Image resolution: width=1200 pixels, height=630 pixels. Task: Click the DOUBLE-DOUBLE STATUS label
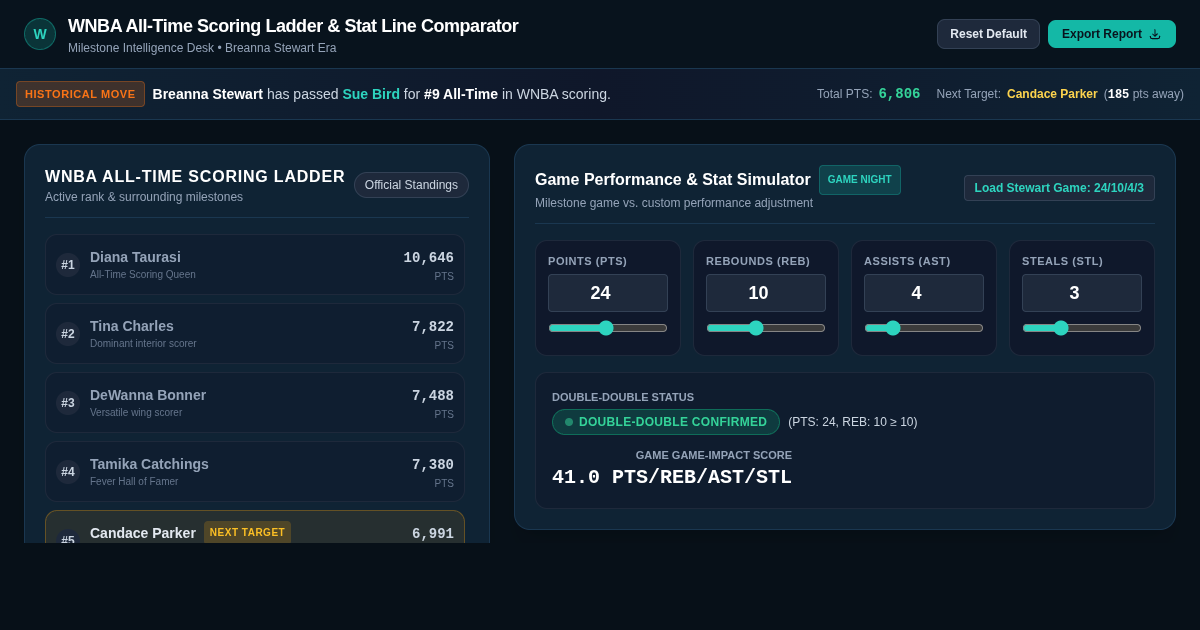[623, 397]
